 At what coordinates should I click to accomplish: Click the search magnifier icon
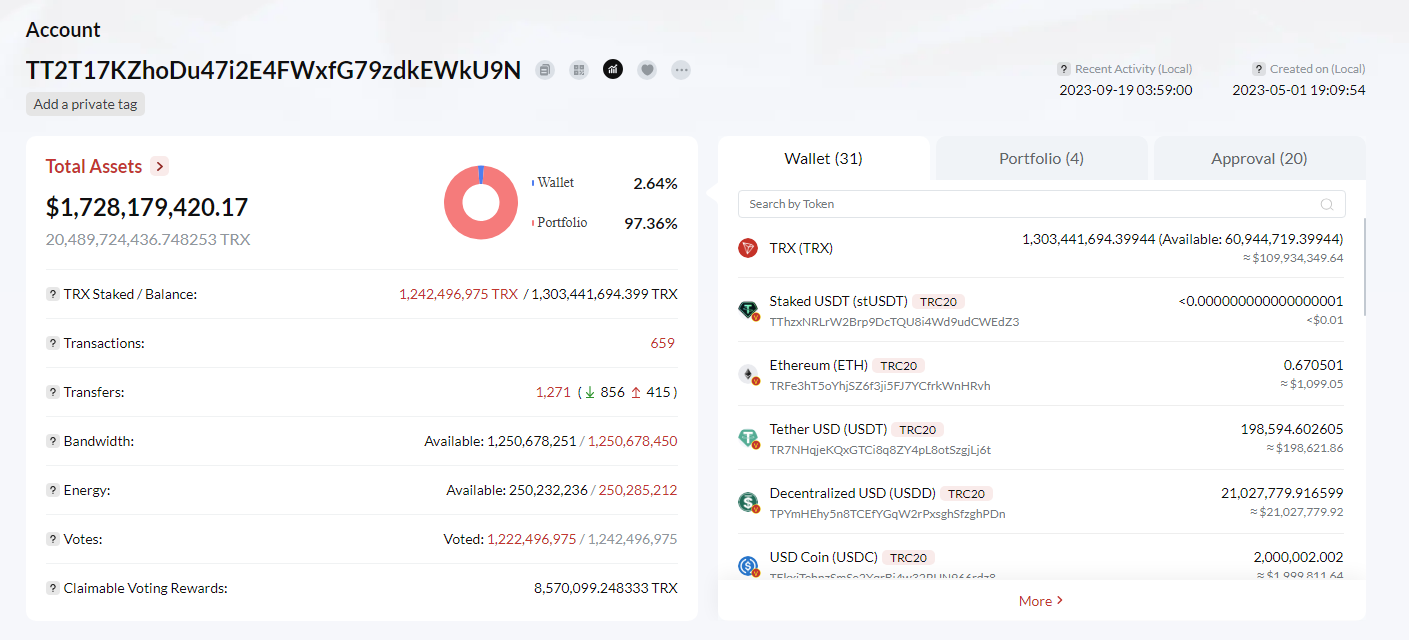click(1327, 204)
